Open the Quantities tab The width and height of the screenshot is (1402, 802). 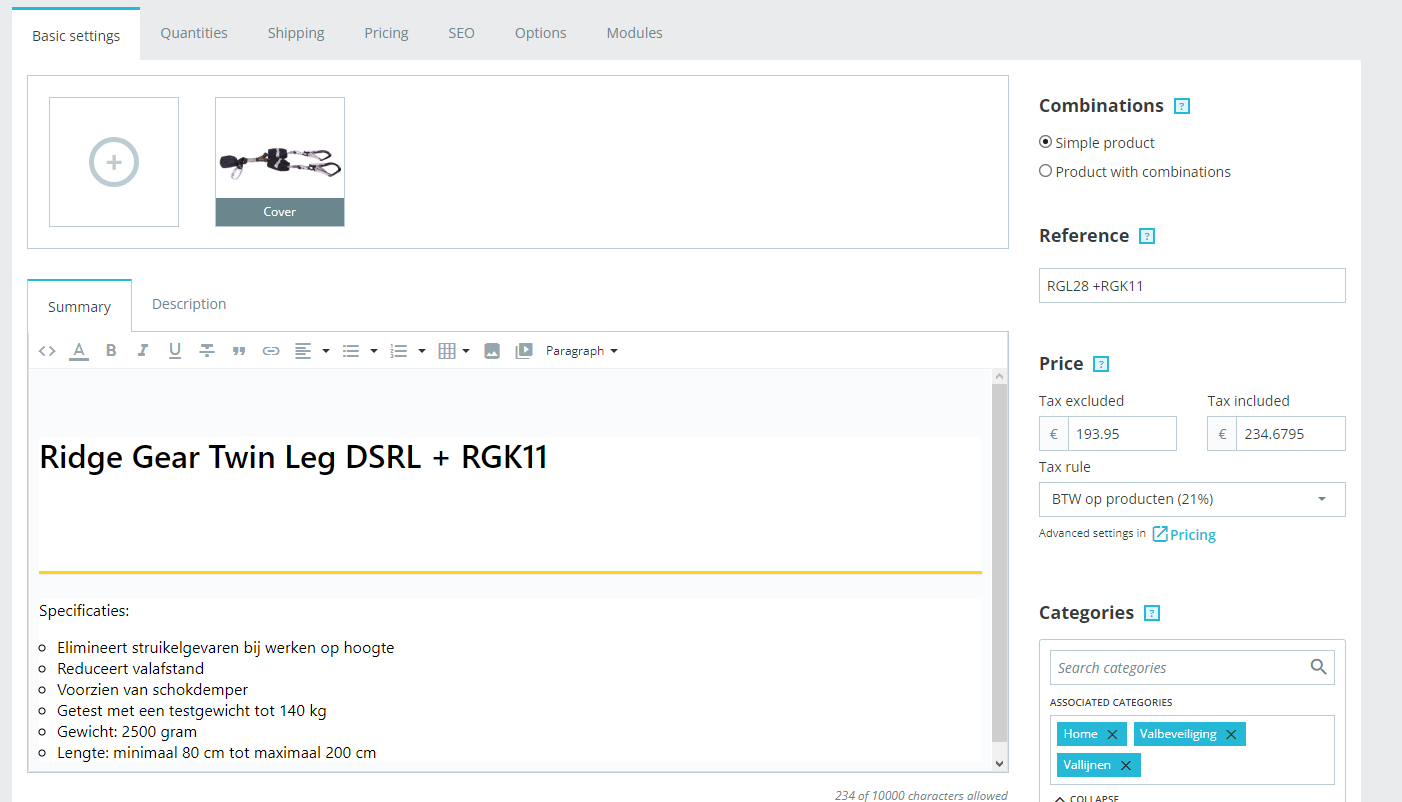pos(194,33)
